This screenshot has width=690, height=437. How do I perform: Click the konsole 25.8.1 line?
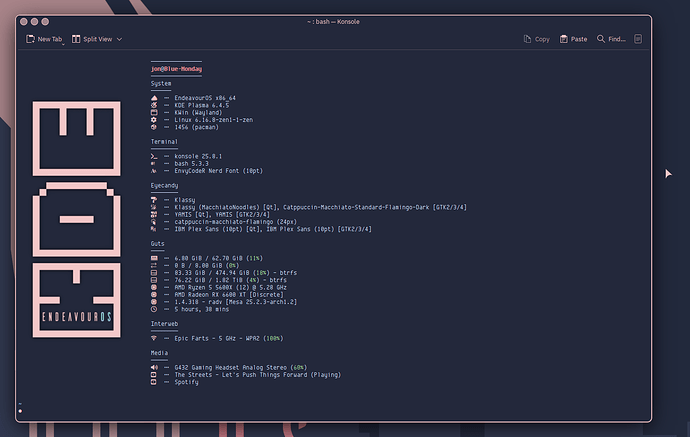click(x=198, y=156)
